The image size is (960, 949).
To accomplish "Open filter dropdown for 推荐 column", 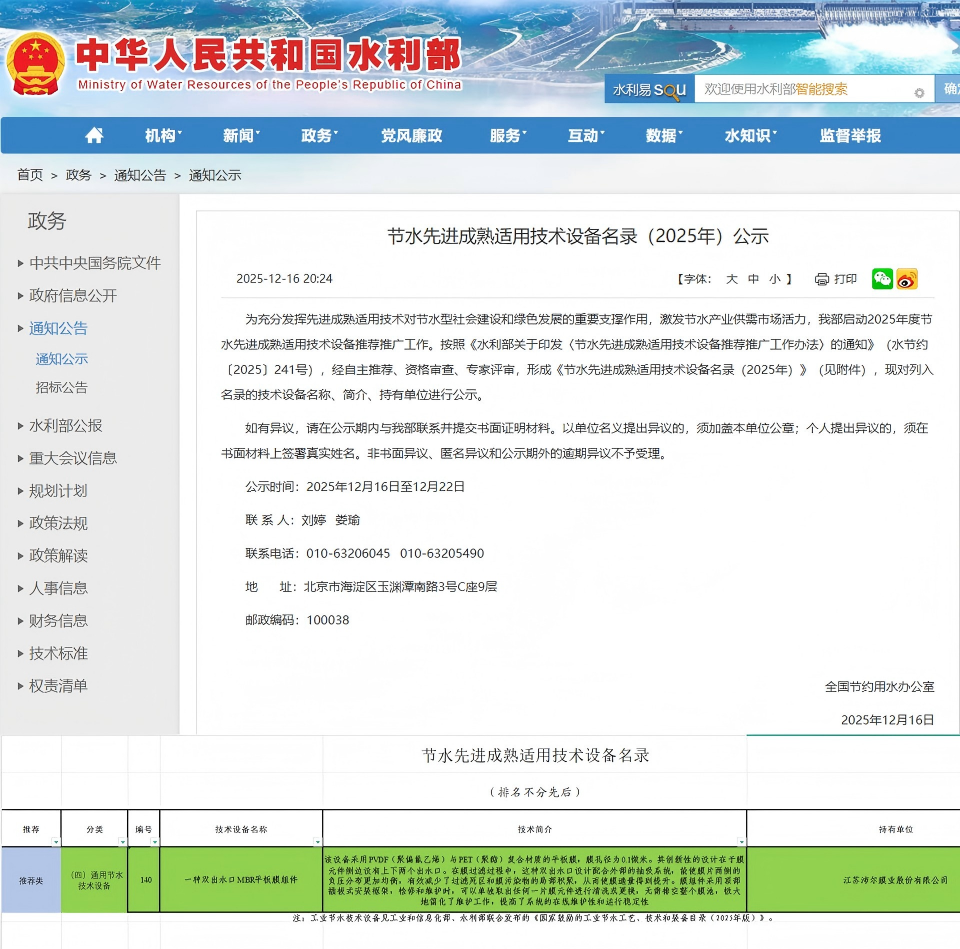I will (x=55, y=842).
